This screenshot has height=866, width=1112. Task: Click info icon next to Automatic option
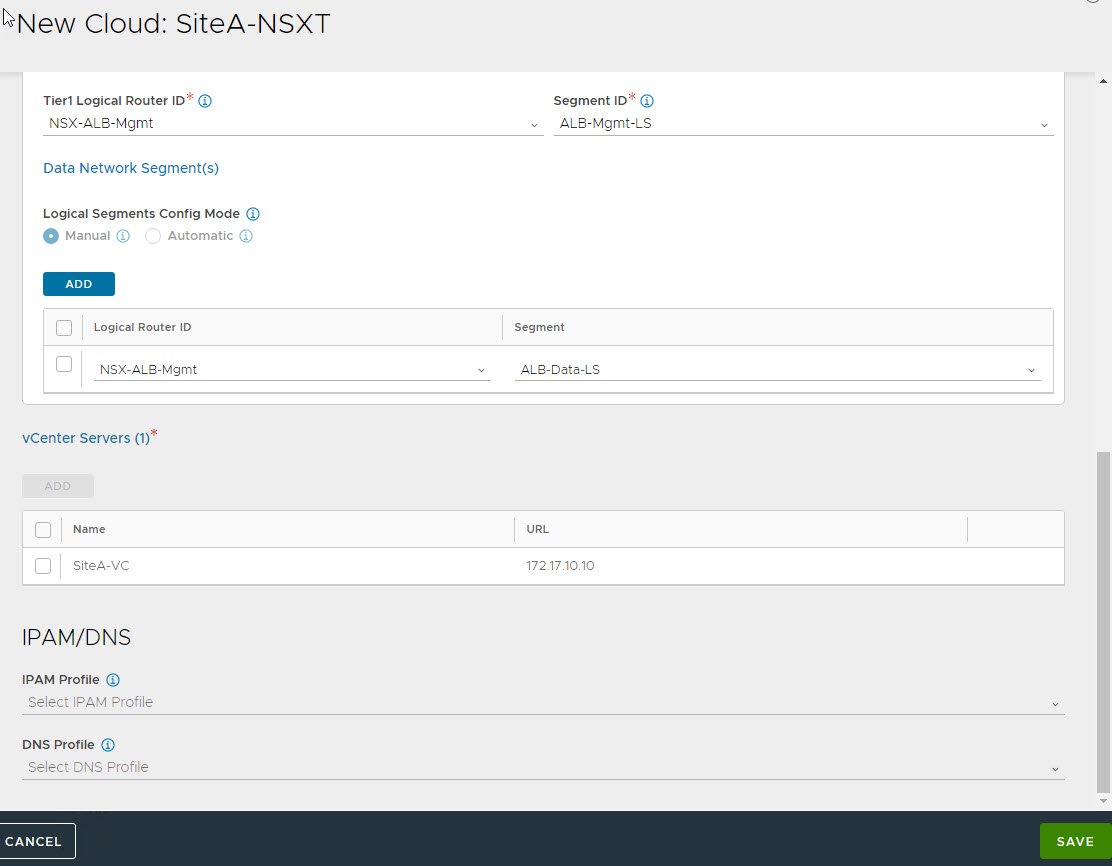click(x=246, y=236)
